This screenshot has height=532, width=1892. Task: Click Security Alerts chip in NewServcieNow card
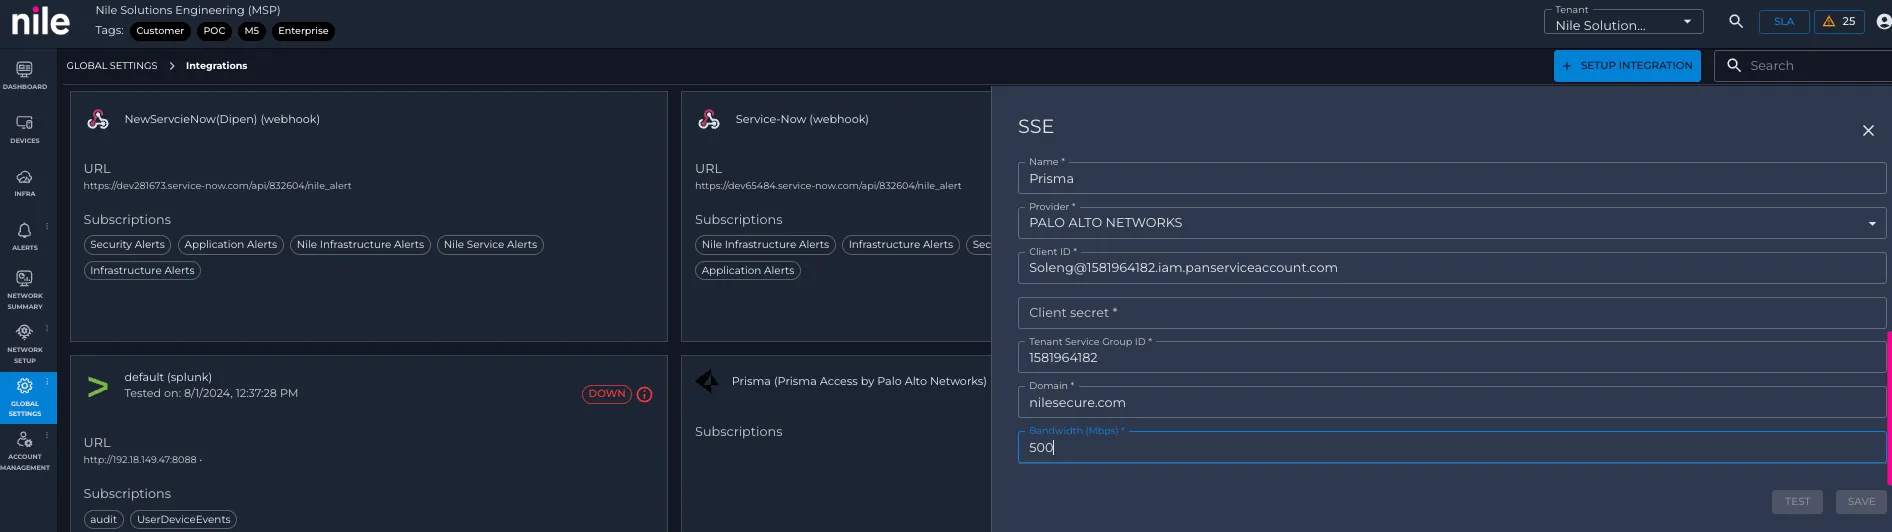tap(127, 245)
